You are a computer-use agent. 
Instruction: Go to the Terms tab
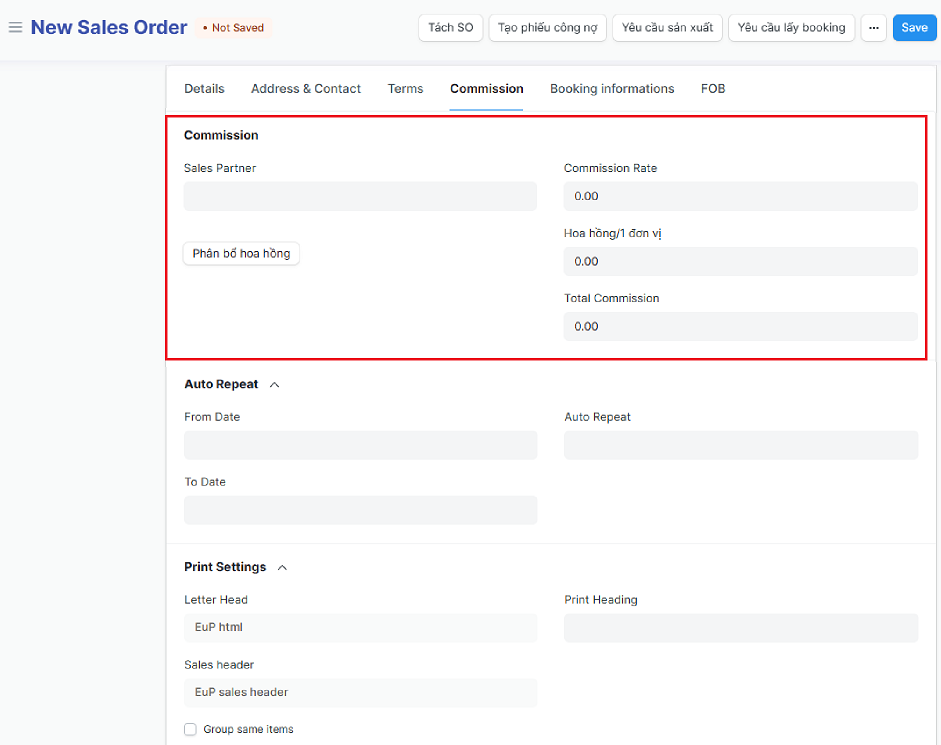(x=405, y=89)
